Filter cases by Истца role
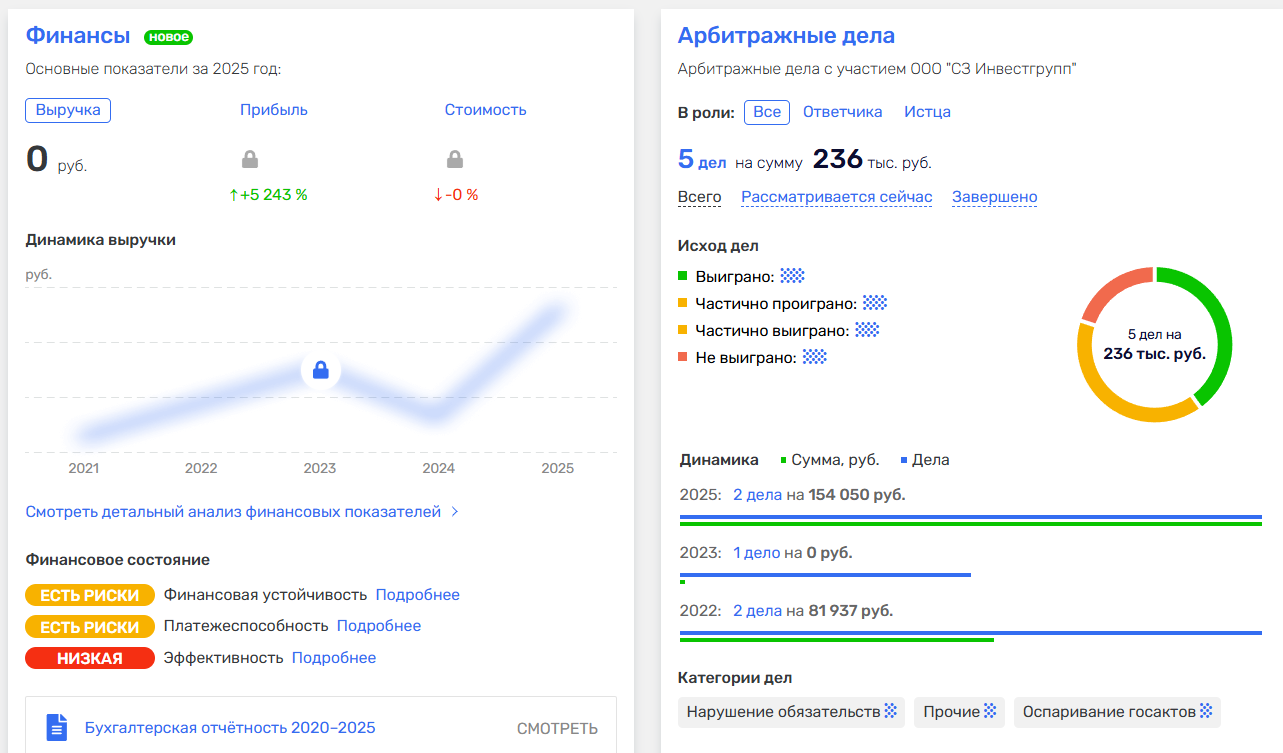Viewport: 1283px width, 753px height. [927, 112]
